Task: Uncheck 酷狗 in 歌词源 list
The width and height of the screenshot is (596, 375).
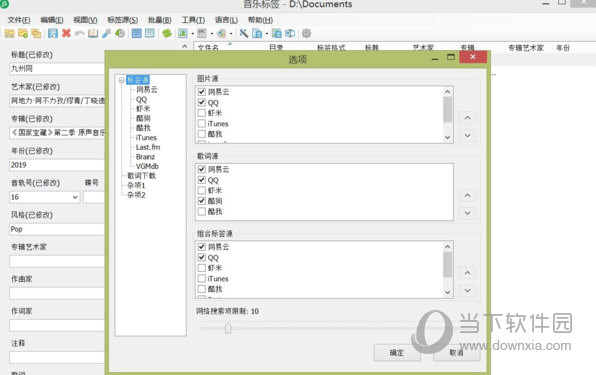Action: (x=202, y=201)
